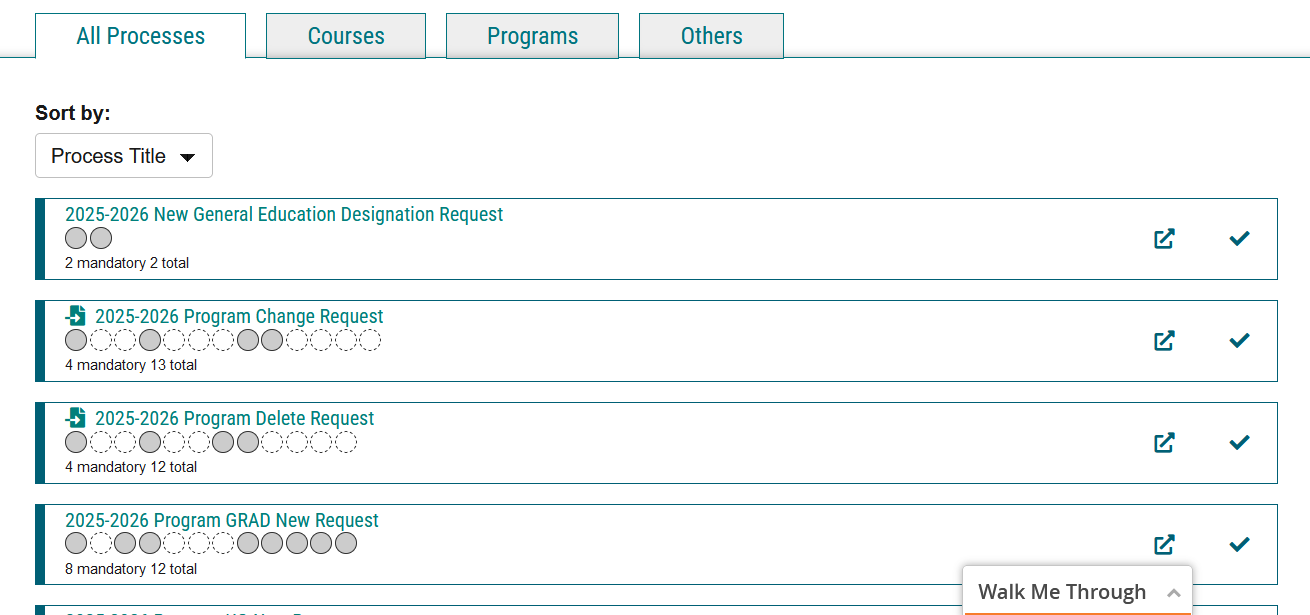Click checkmark icon for Program Change Request
Screen dimensions: 1310x615
pyautogui.click(x=1239, y=340)
